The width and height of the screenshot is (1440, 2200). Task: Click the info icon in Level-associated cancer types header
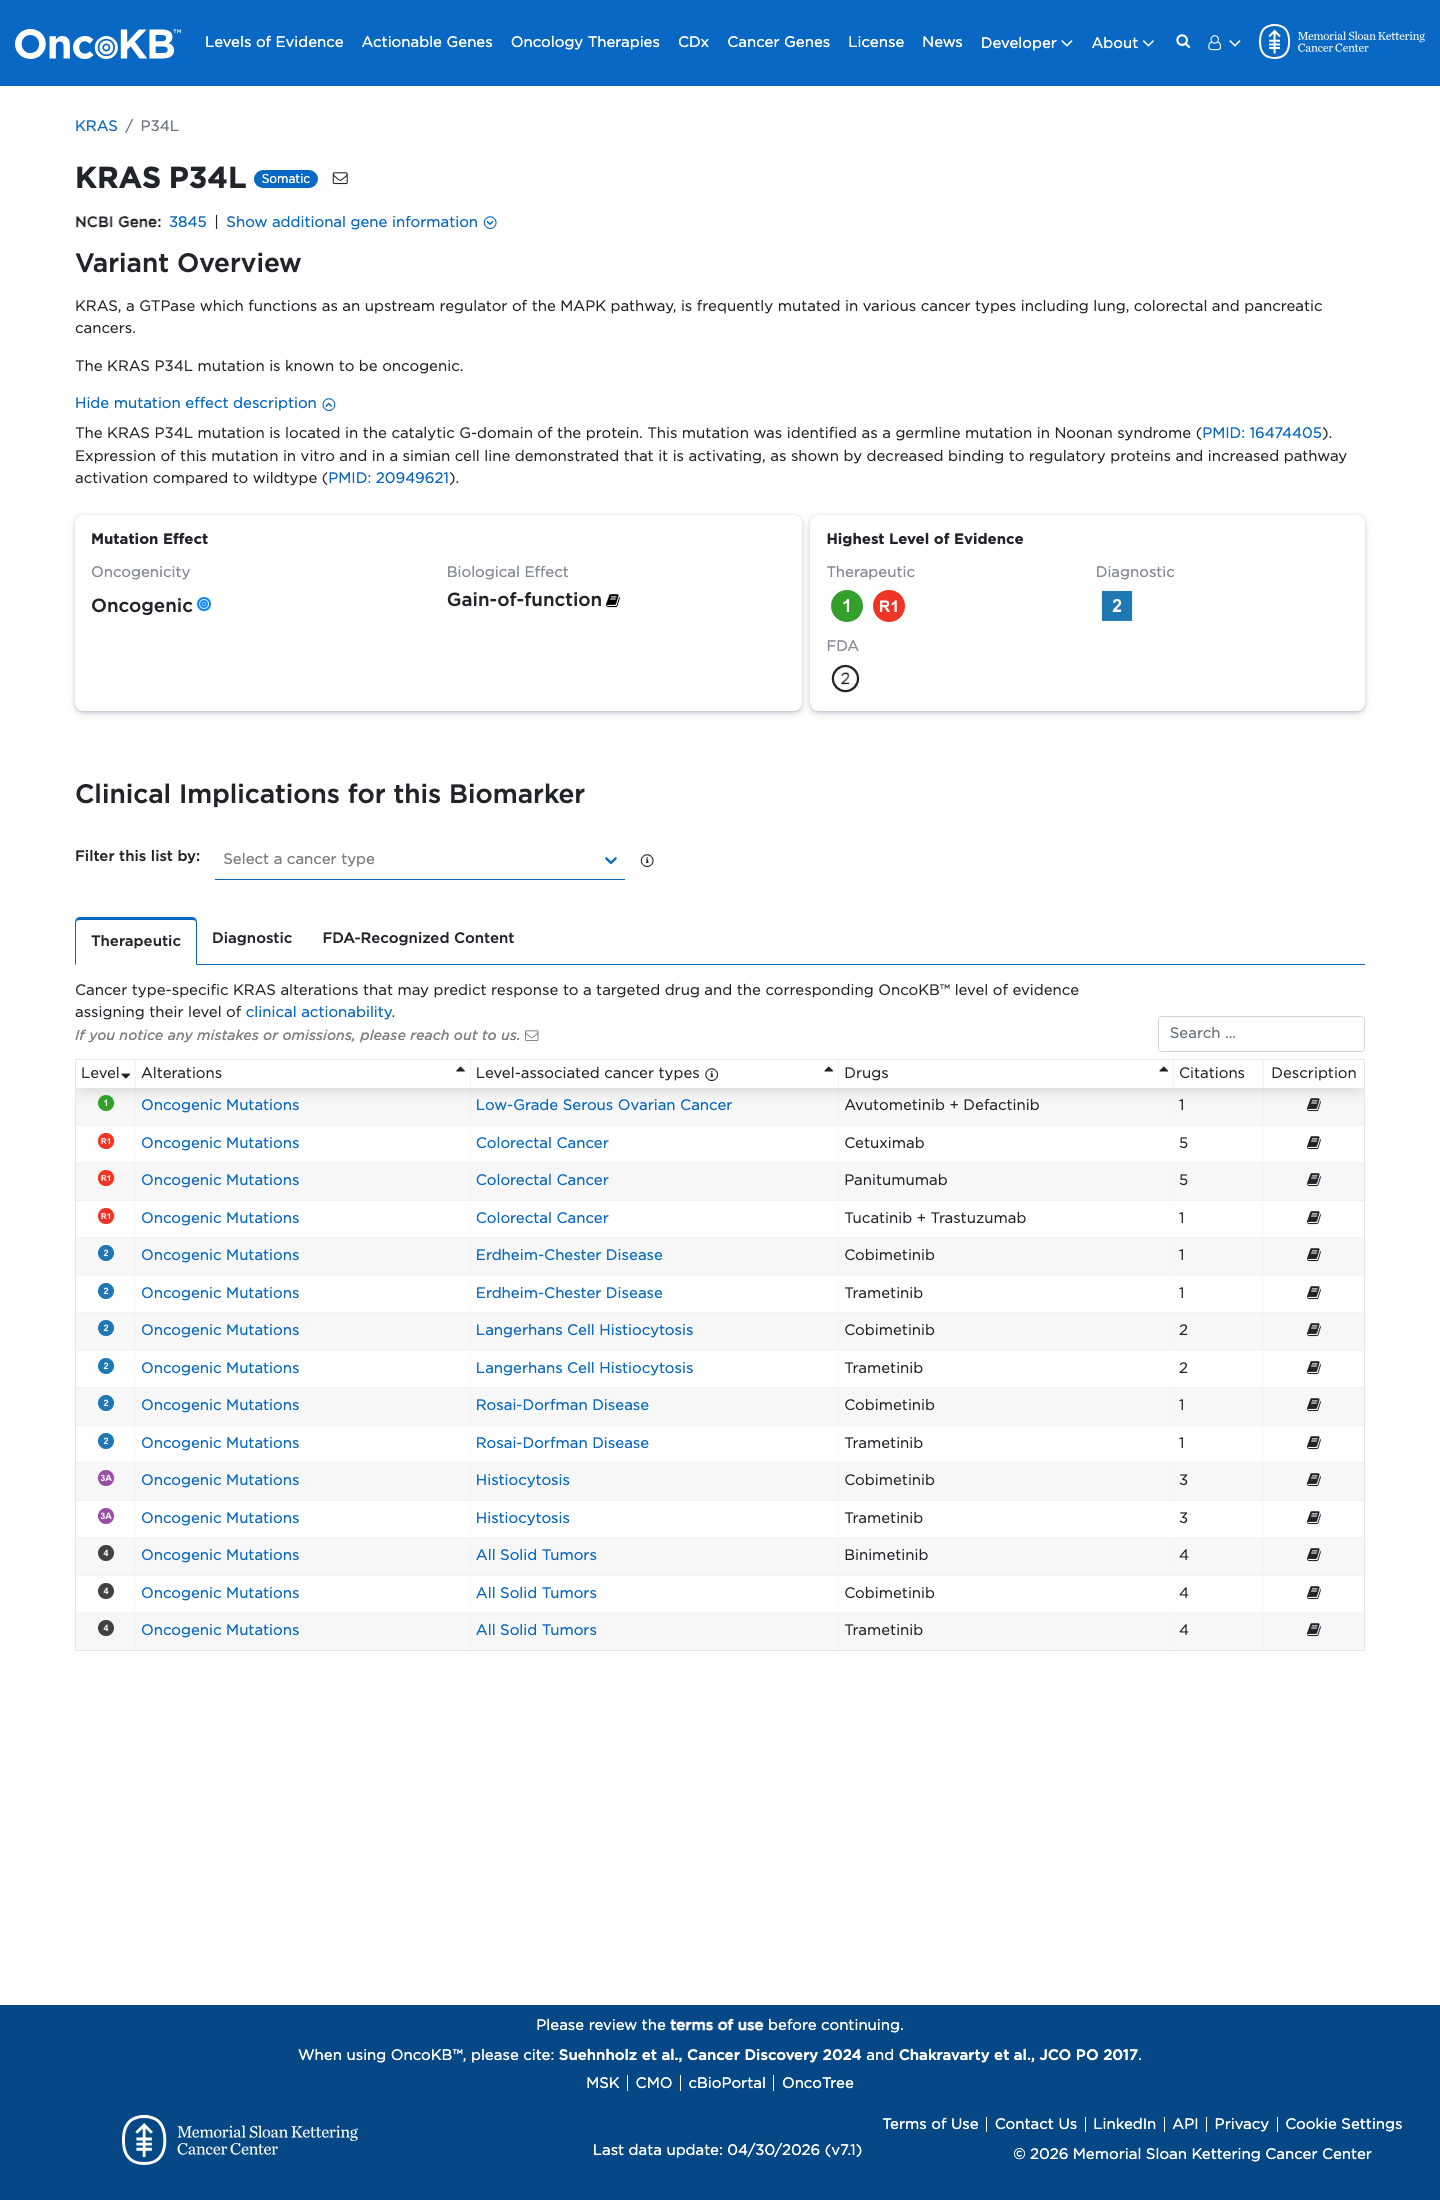click(x=712, y=1074)
